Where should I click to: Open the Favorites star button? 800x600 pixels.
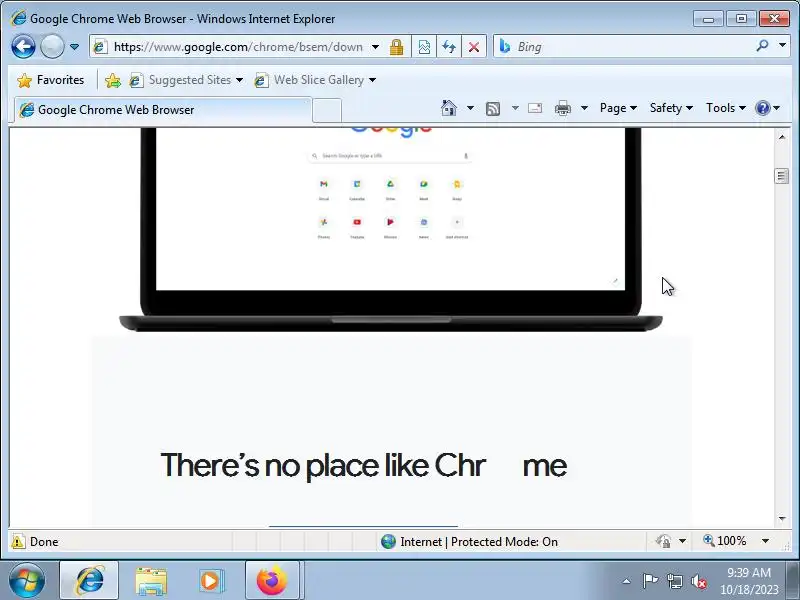51,80
